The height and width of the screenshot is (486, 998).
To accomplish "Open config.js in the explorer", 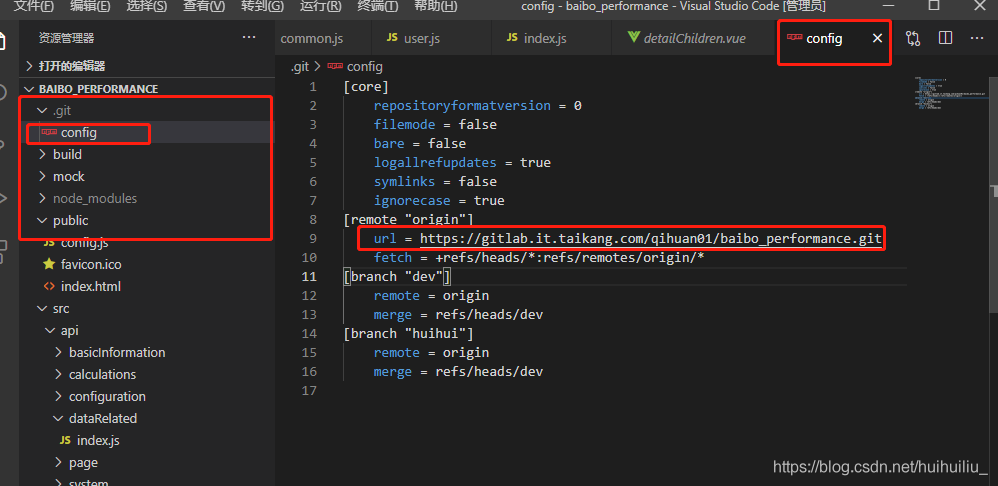I will 148,242.
